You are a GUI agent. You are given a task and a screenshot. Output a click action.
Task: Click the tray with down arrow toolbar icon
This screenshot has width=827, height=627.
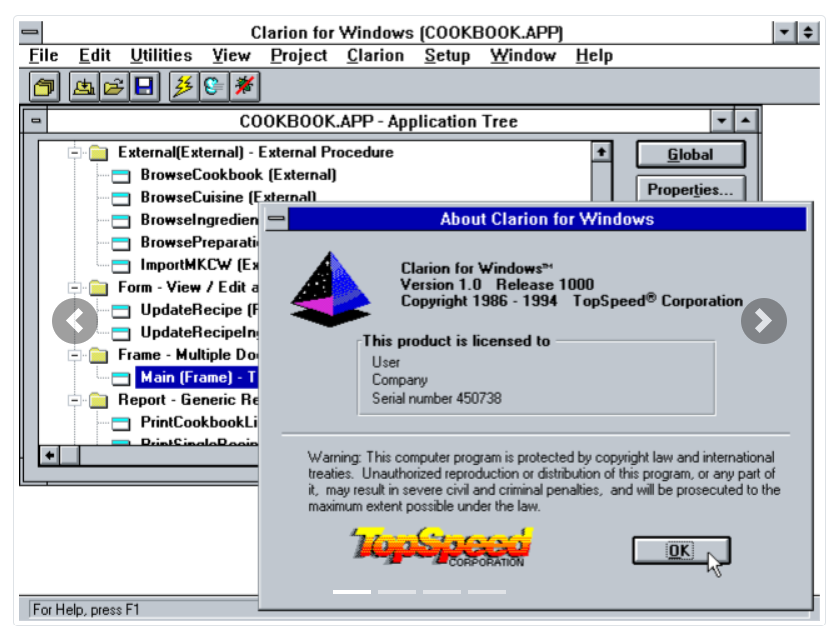tap(84, 86)
